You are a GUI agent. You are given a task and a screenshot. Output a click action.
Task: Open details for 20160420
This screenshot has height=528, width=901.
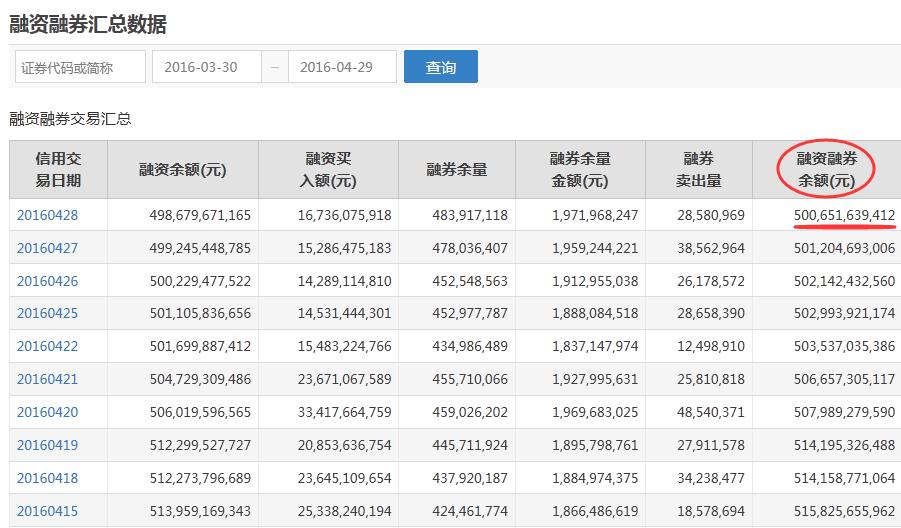tap(47, 412)
